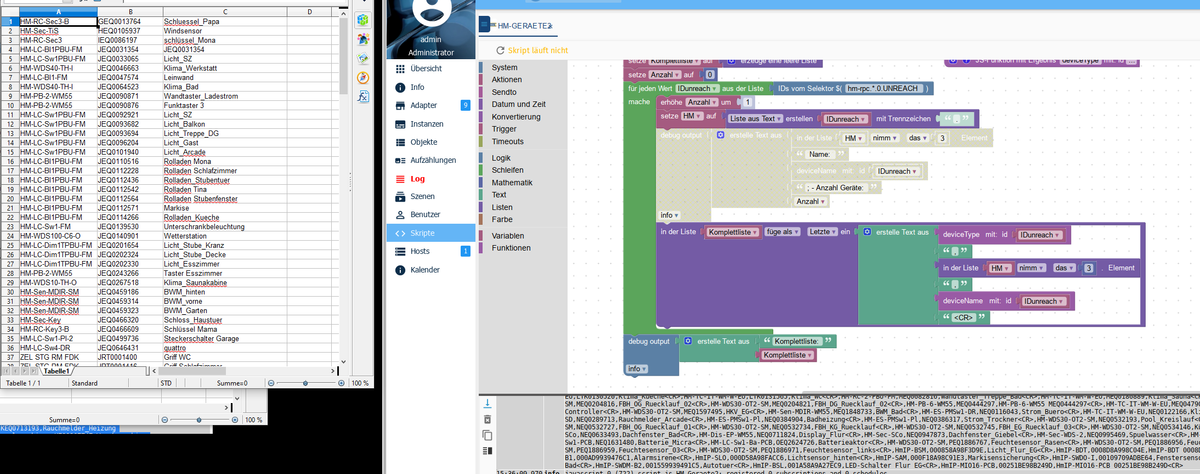Clear the log with the trash icon
This screenshot has height=474, width=1200.
click(489, 419)
